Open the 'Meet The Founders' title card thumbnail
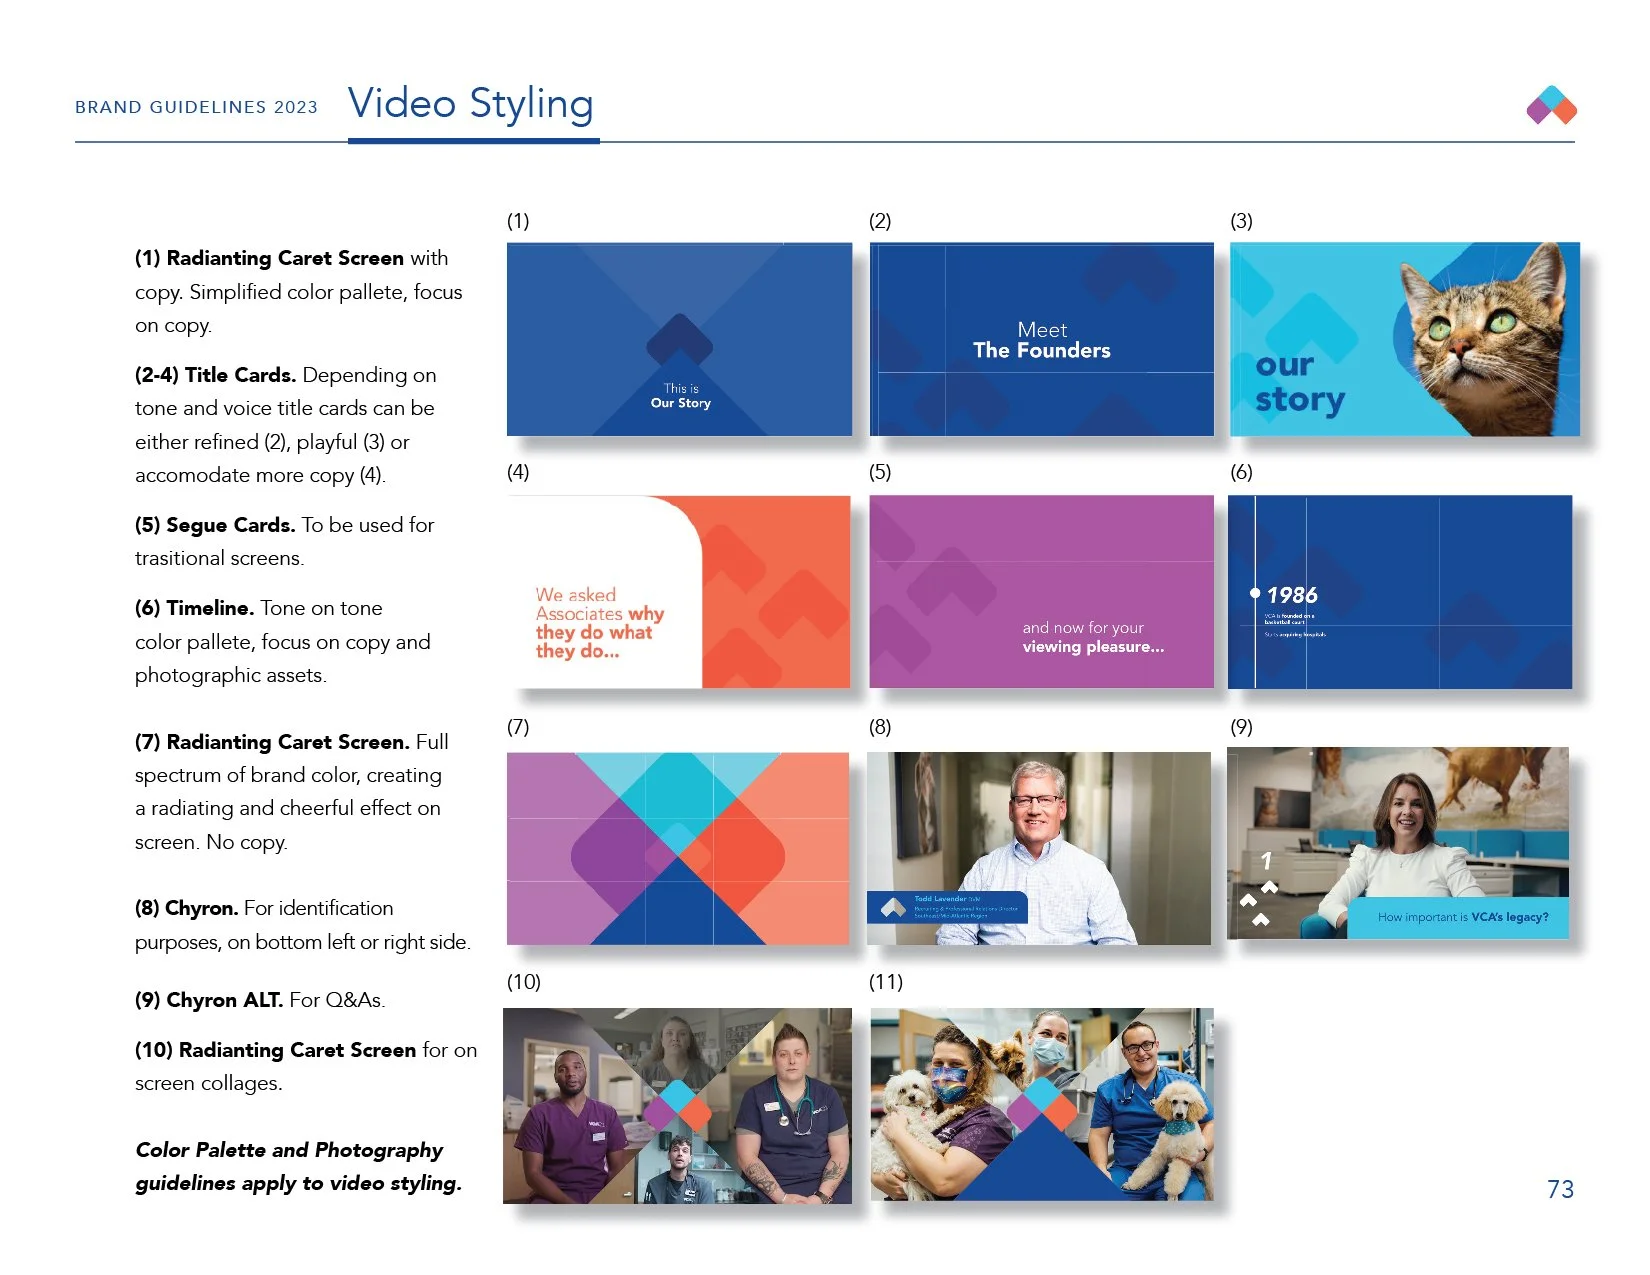The width and height of the screenshot is (1650, 1275). pos(1041,339)
